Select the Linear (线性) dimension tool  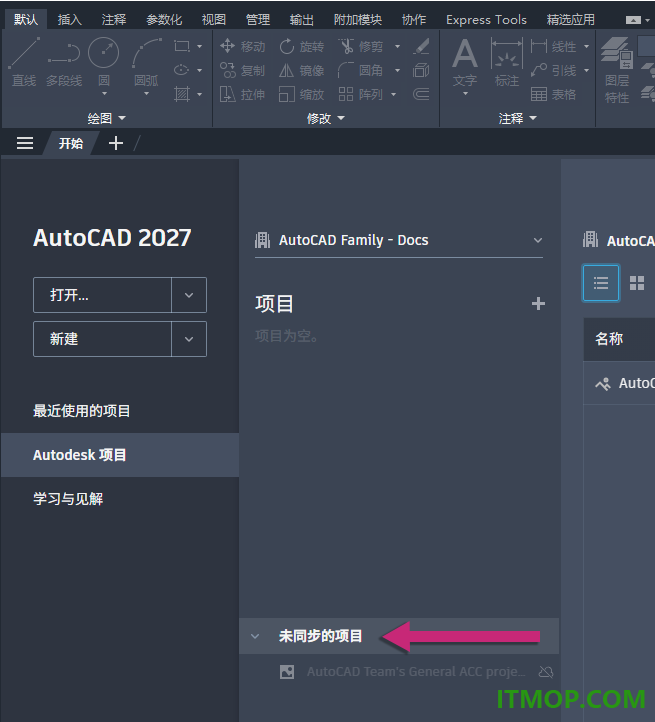click(553, 47)
